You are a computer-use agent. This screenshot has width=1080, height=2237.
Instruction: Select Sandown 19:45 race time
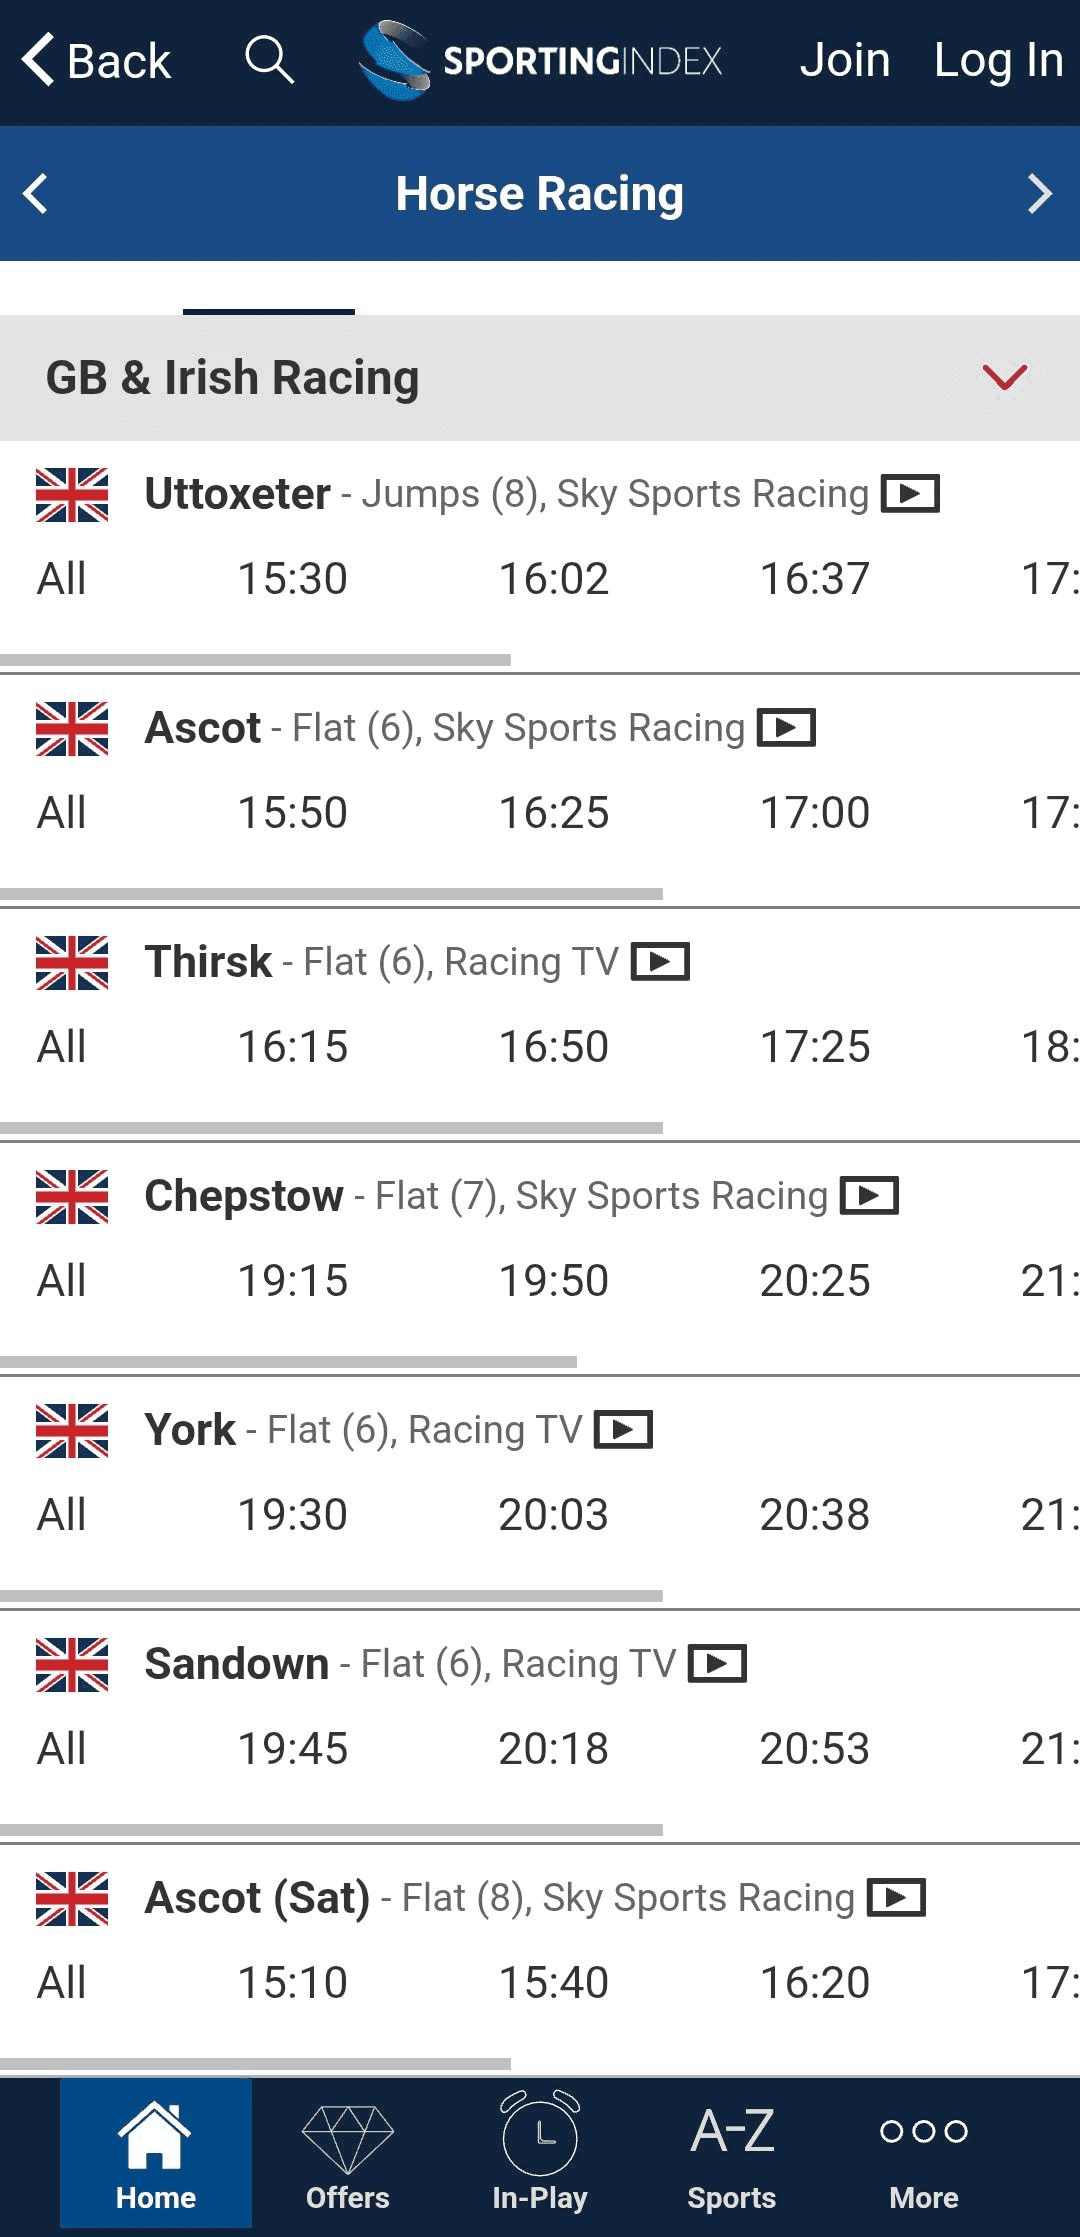(x=292, y=1749)
